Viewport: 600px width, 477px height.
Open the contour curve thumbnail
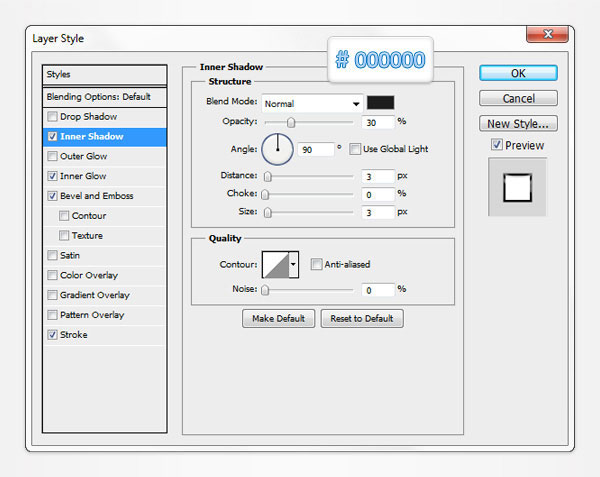pos(274,265)
